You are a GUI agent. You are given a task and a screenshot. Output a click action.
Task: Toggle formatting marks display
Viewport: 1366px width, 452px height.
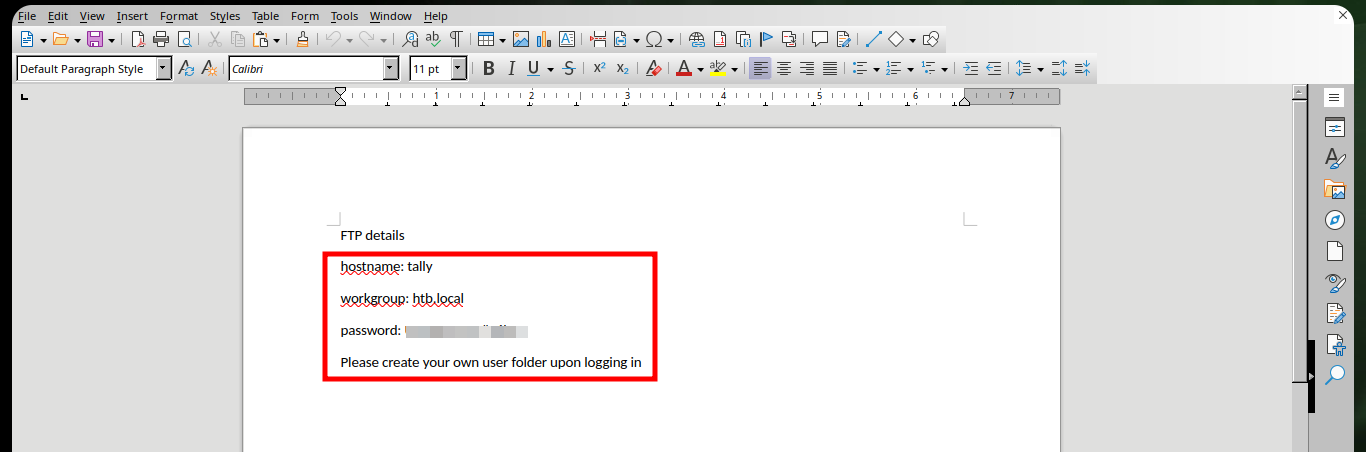pos(456,39)
